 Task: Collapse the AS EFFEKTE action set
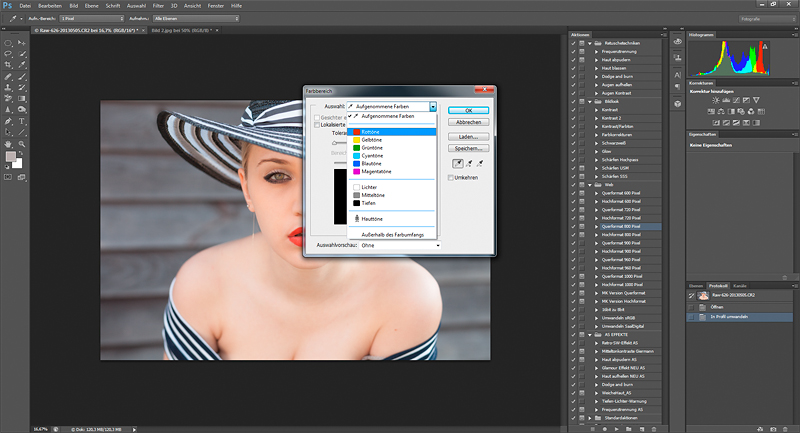pyautogui.click(x=590, y=335)
